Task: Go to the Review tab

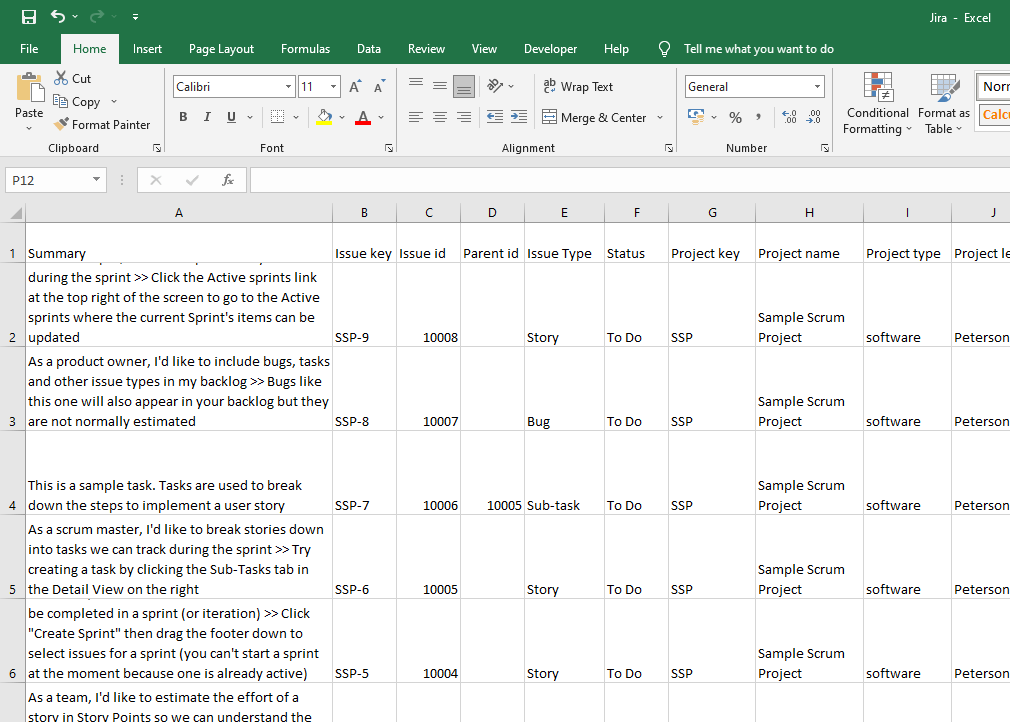Action: click(426, 49)
